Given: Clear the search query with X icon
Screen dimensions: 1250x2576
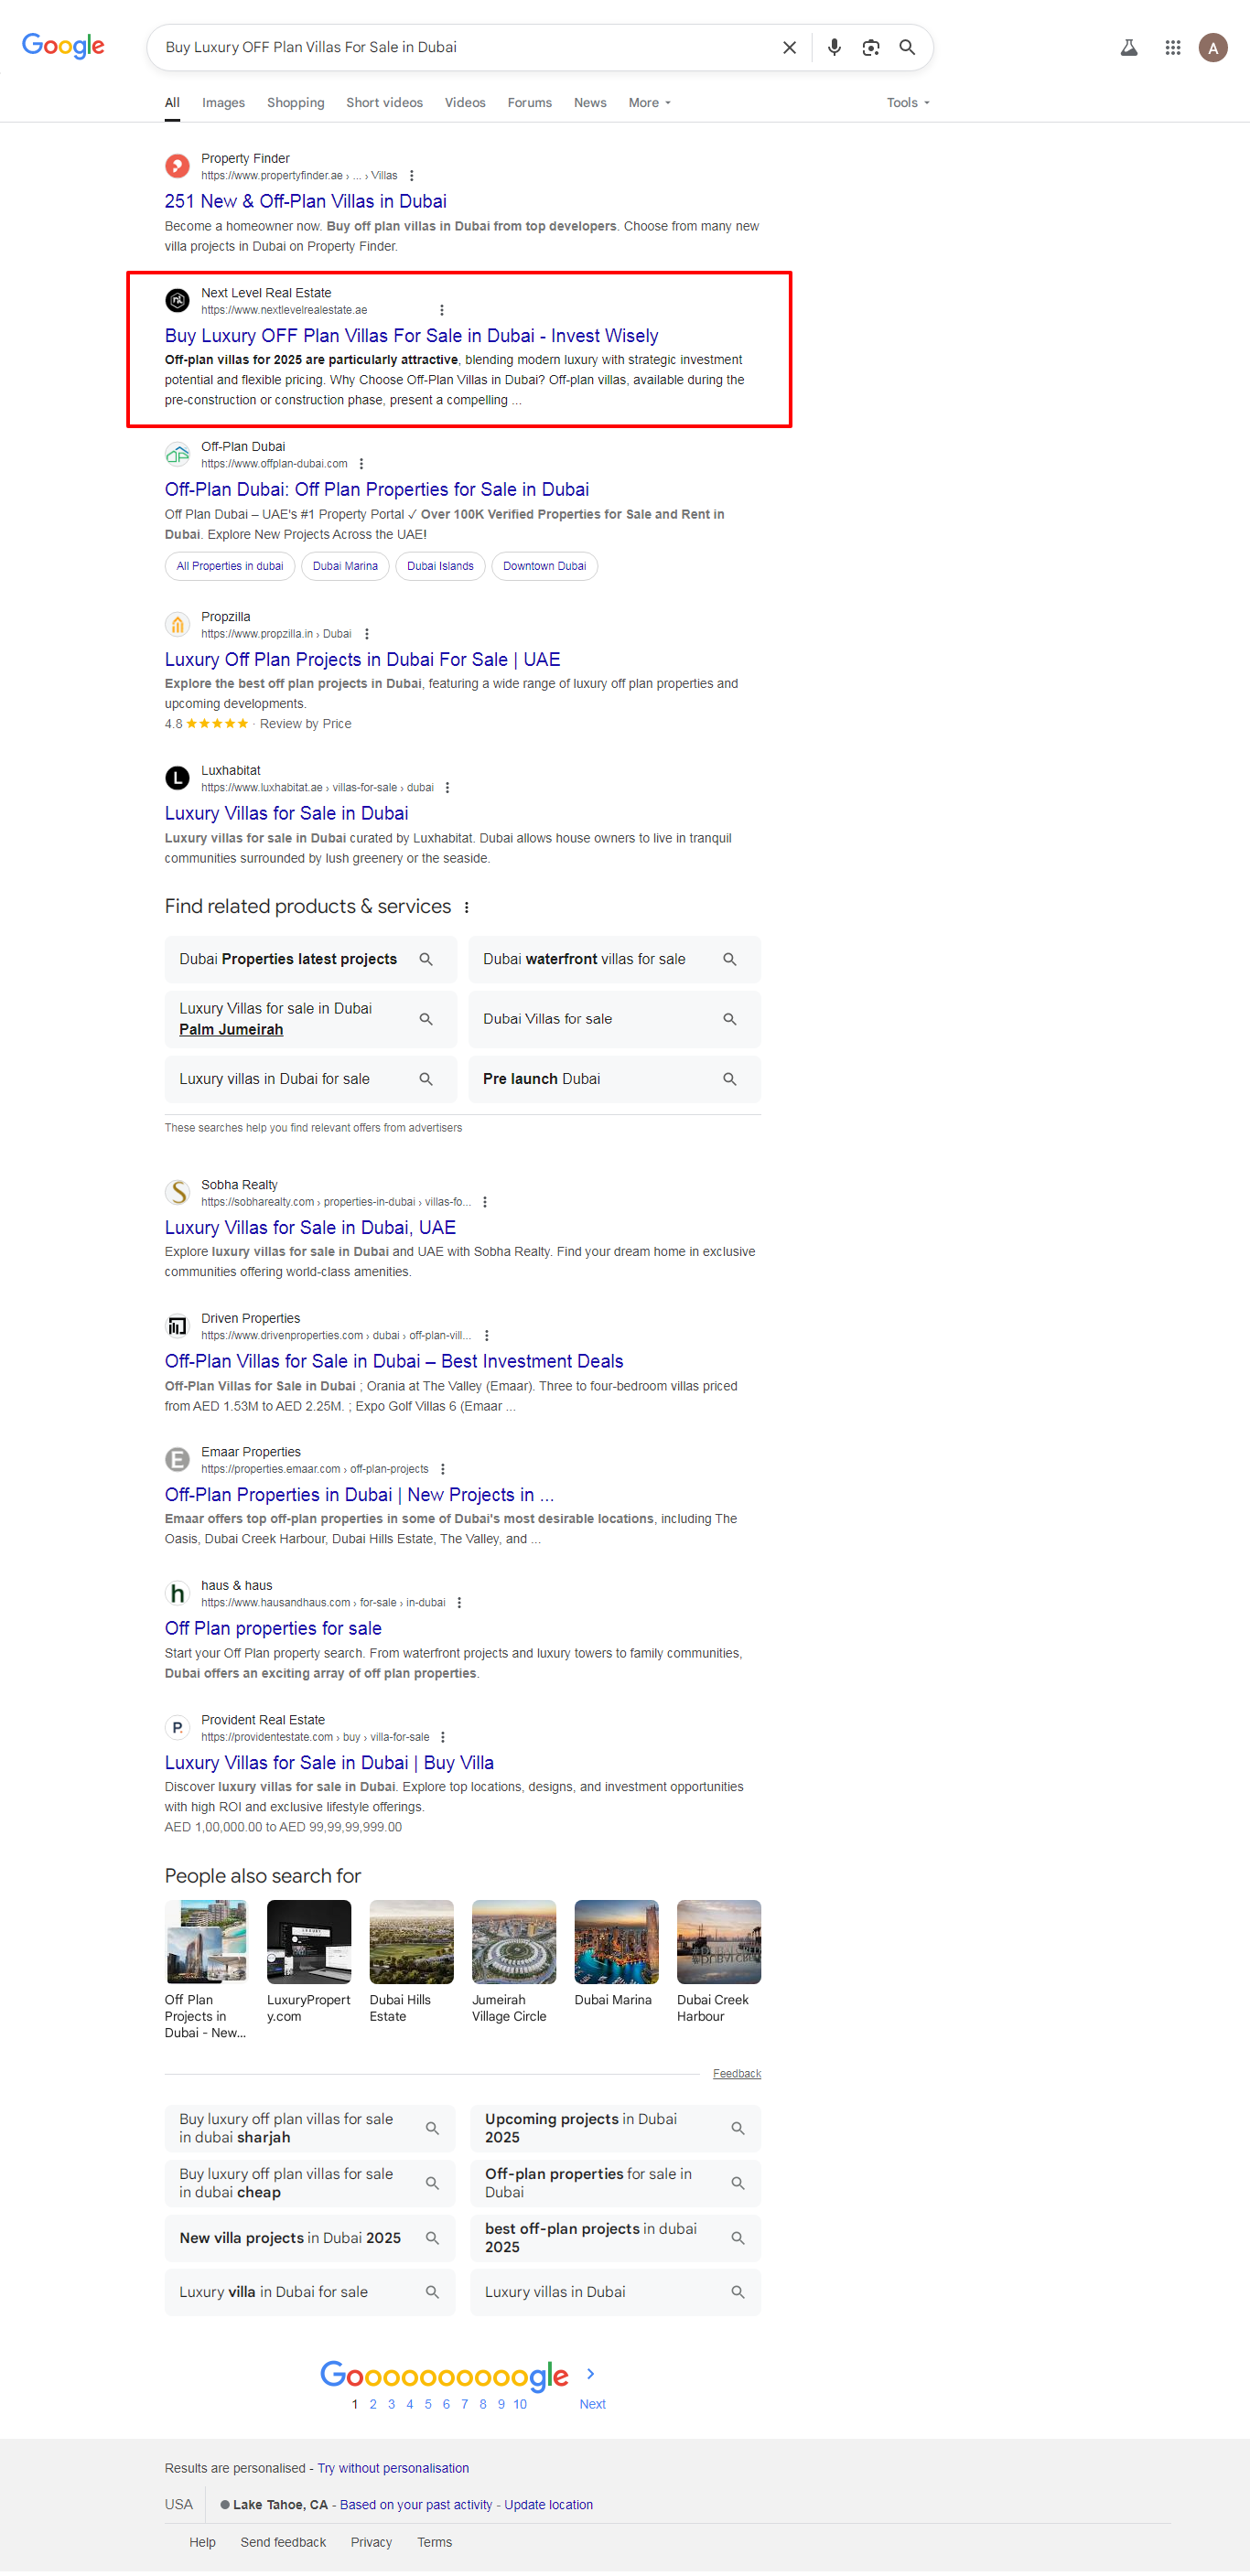Looking at the screenshot, I should pos(789,47).
